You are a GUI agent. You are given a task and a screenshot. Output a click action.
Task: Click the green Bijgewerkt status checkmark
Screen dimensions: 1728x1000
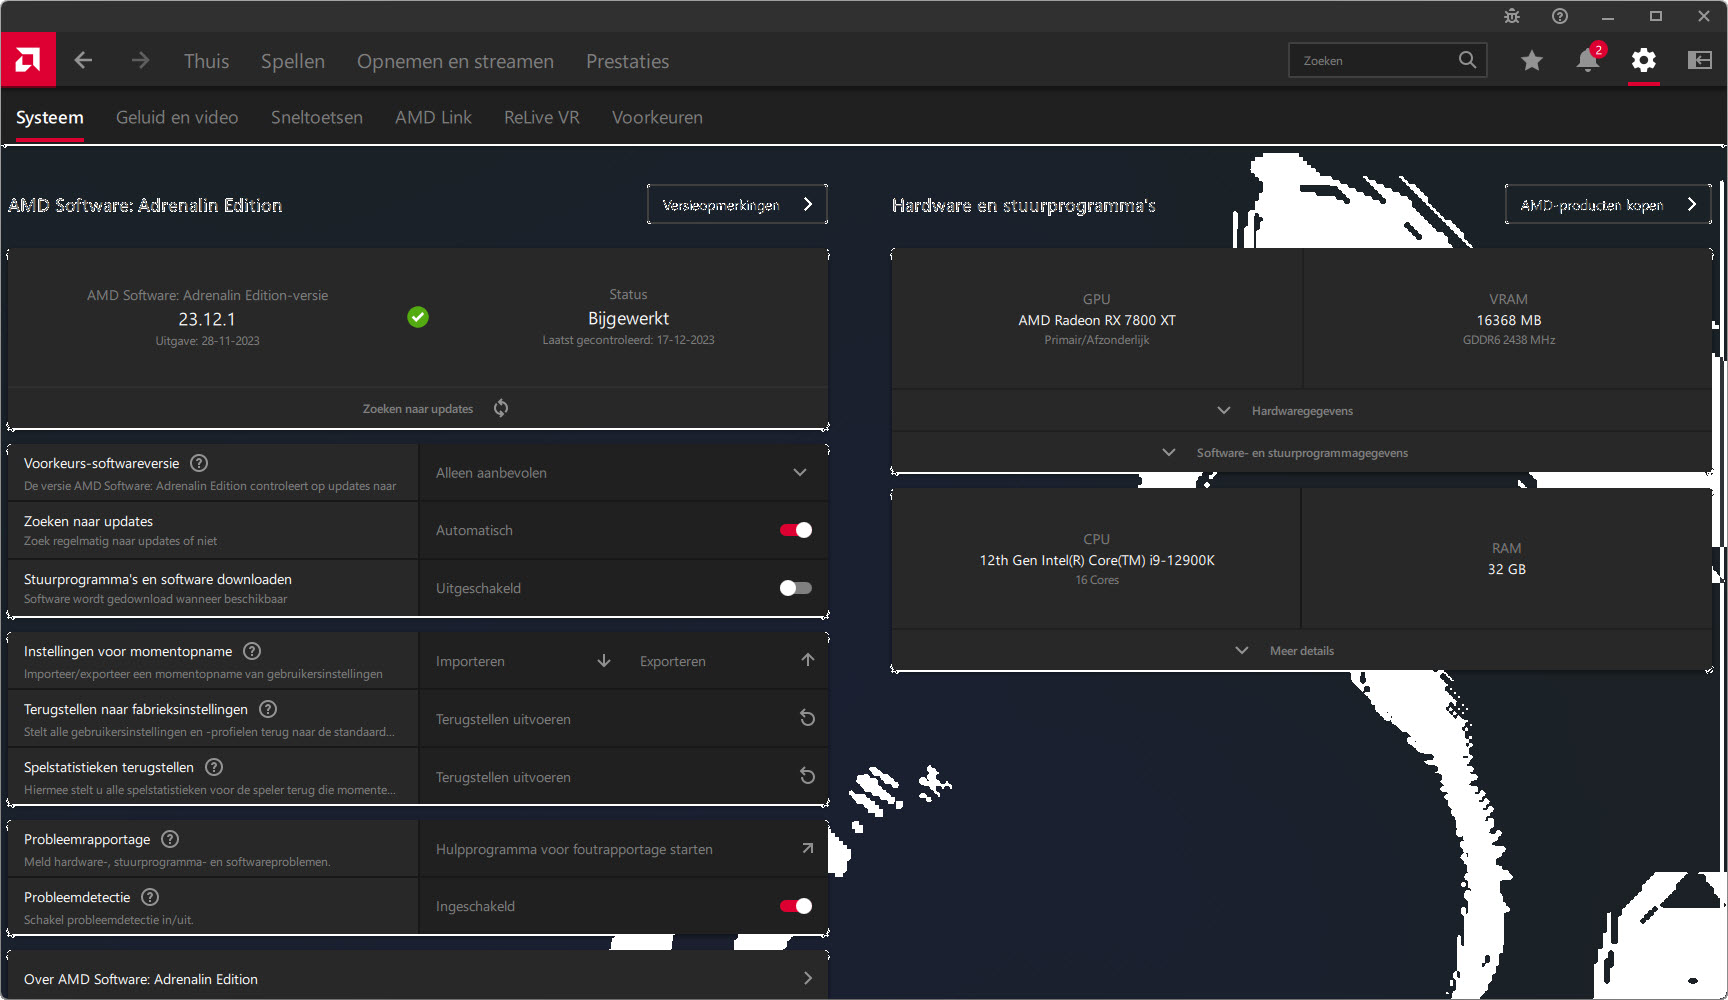[x=418, y=317]
